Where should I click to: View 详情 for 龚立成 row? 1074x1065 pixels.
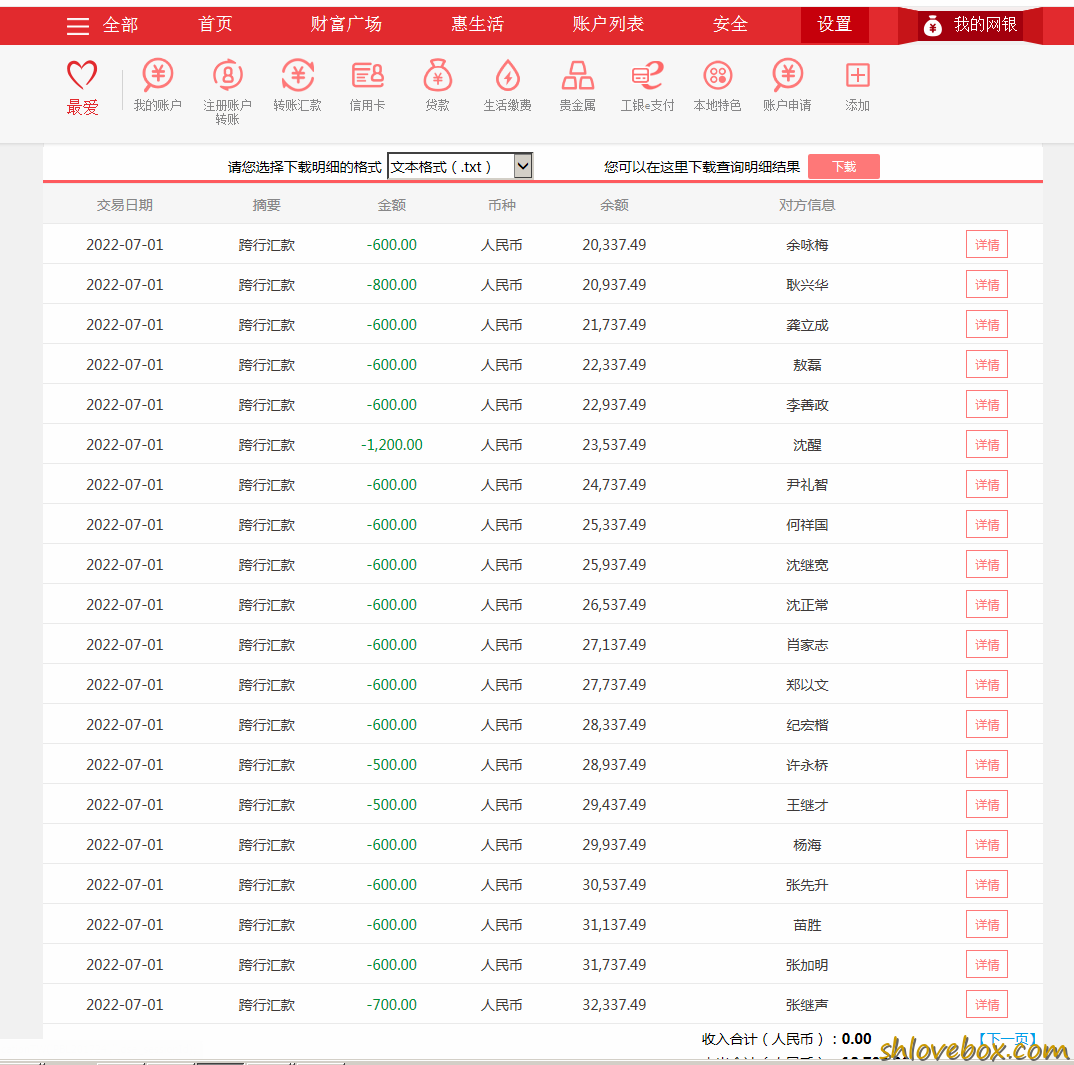(986, 325)
